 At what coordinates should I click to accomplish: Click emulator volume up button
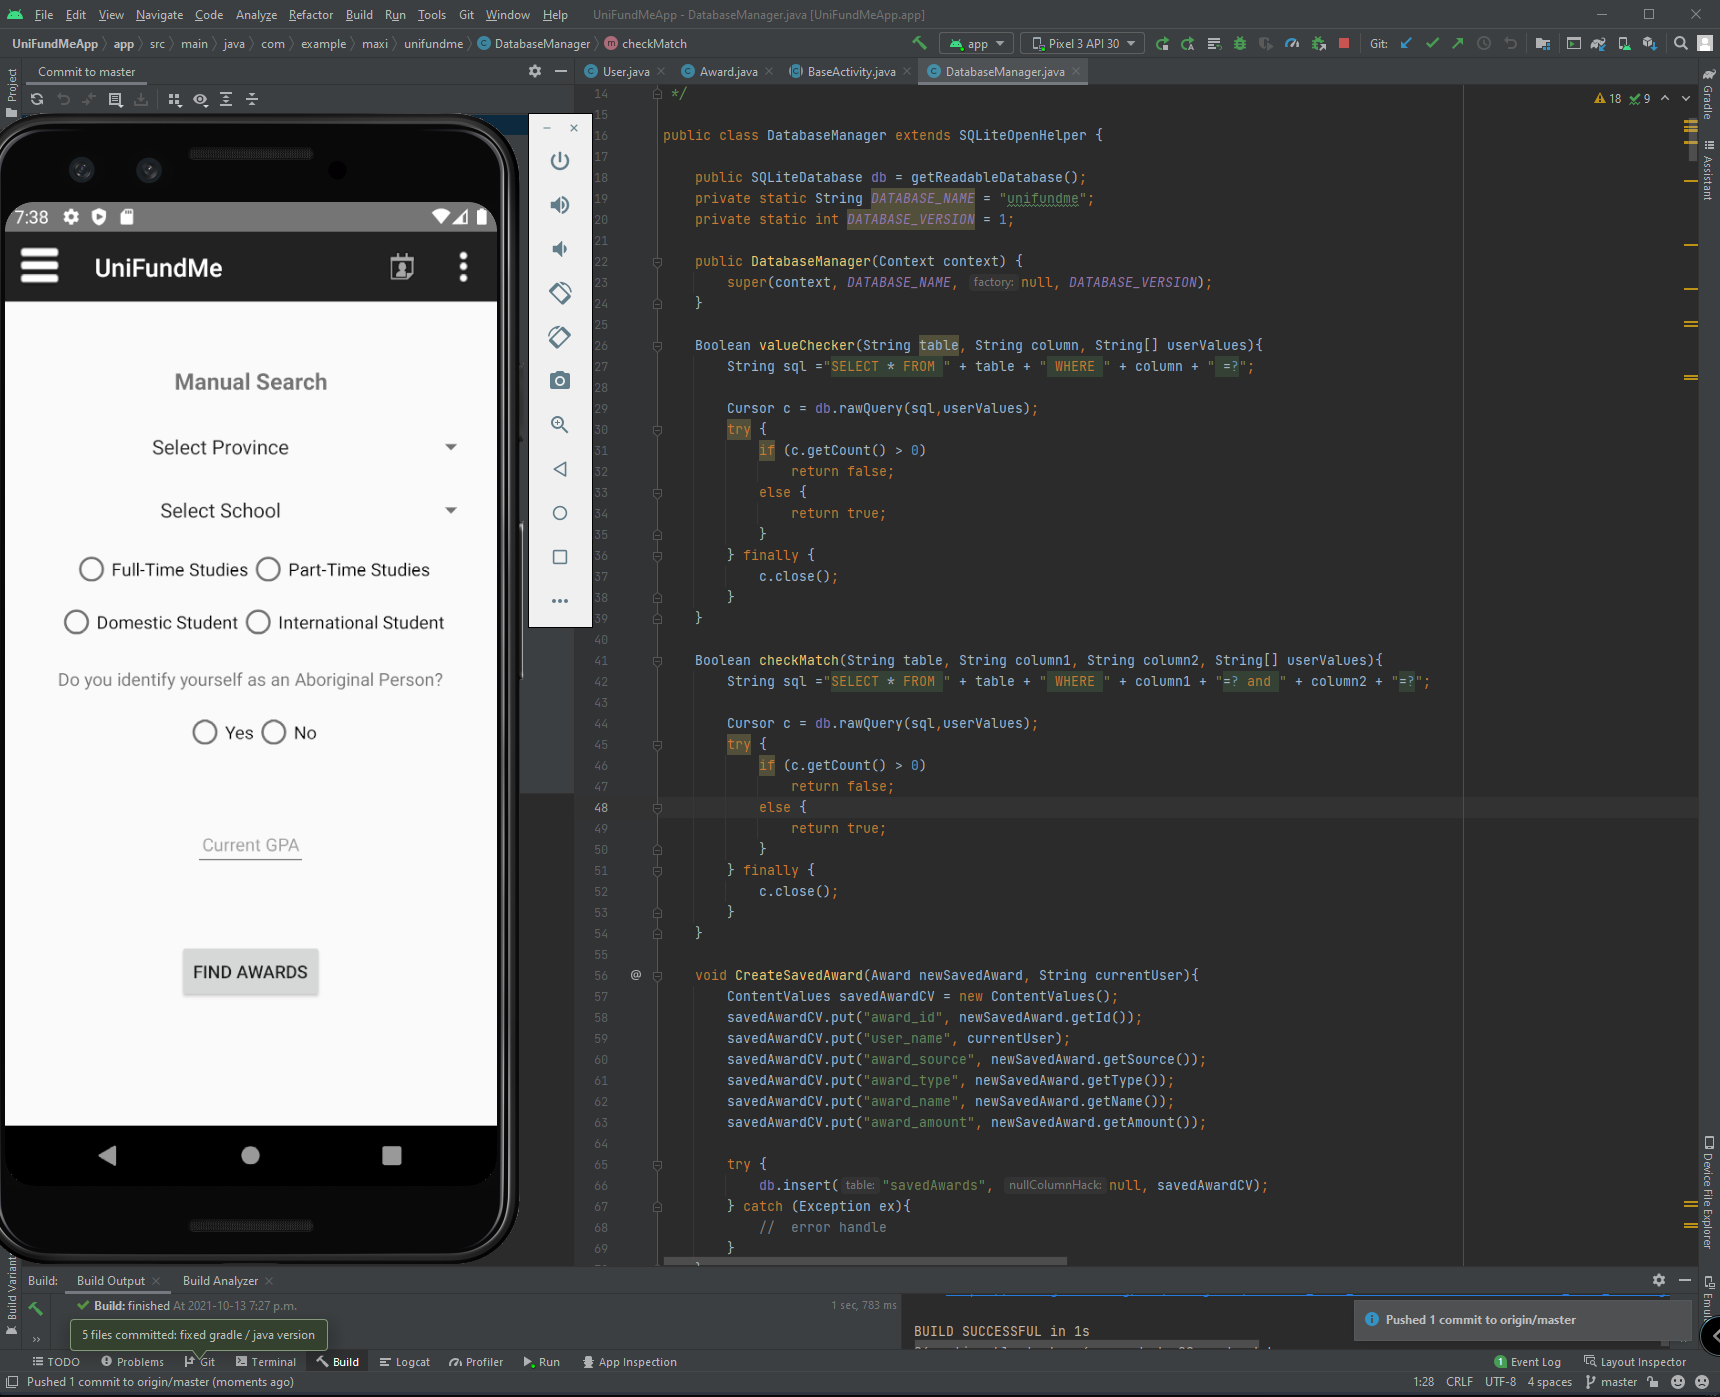560,205
